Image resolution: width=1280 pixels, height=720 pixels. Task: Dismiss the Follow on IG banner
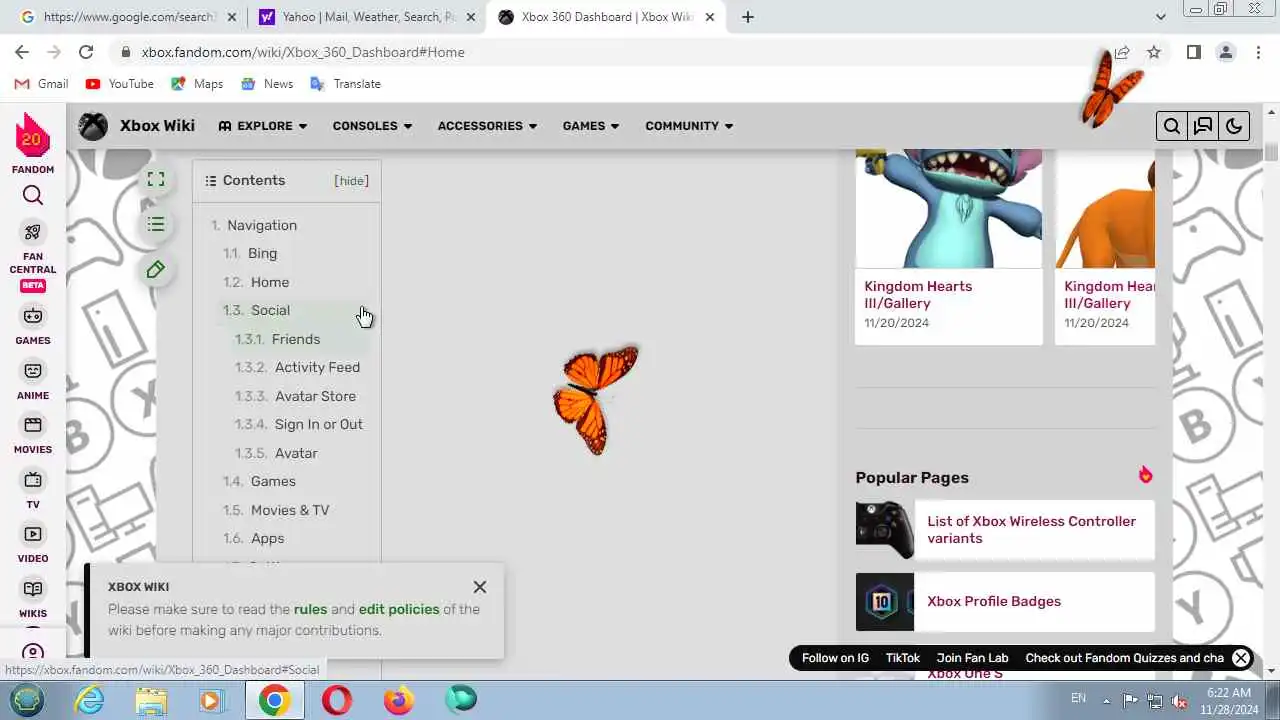tap(1241, 658)
